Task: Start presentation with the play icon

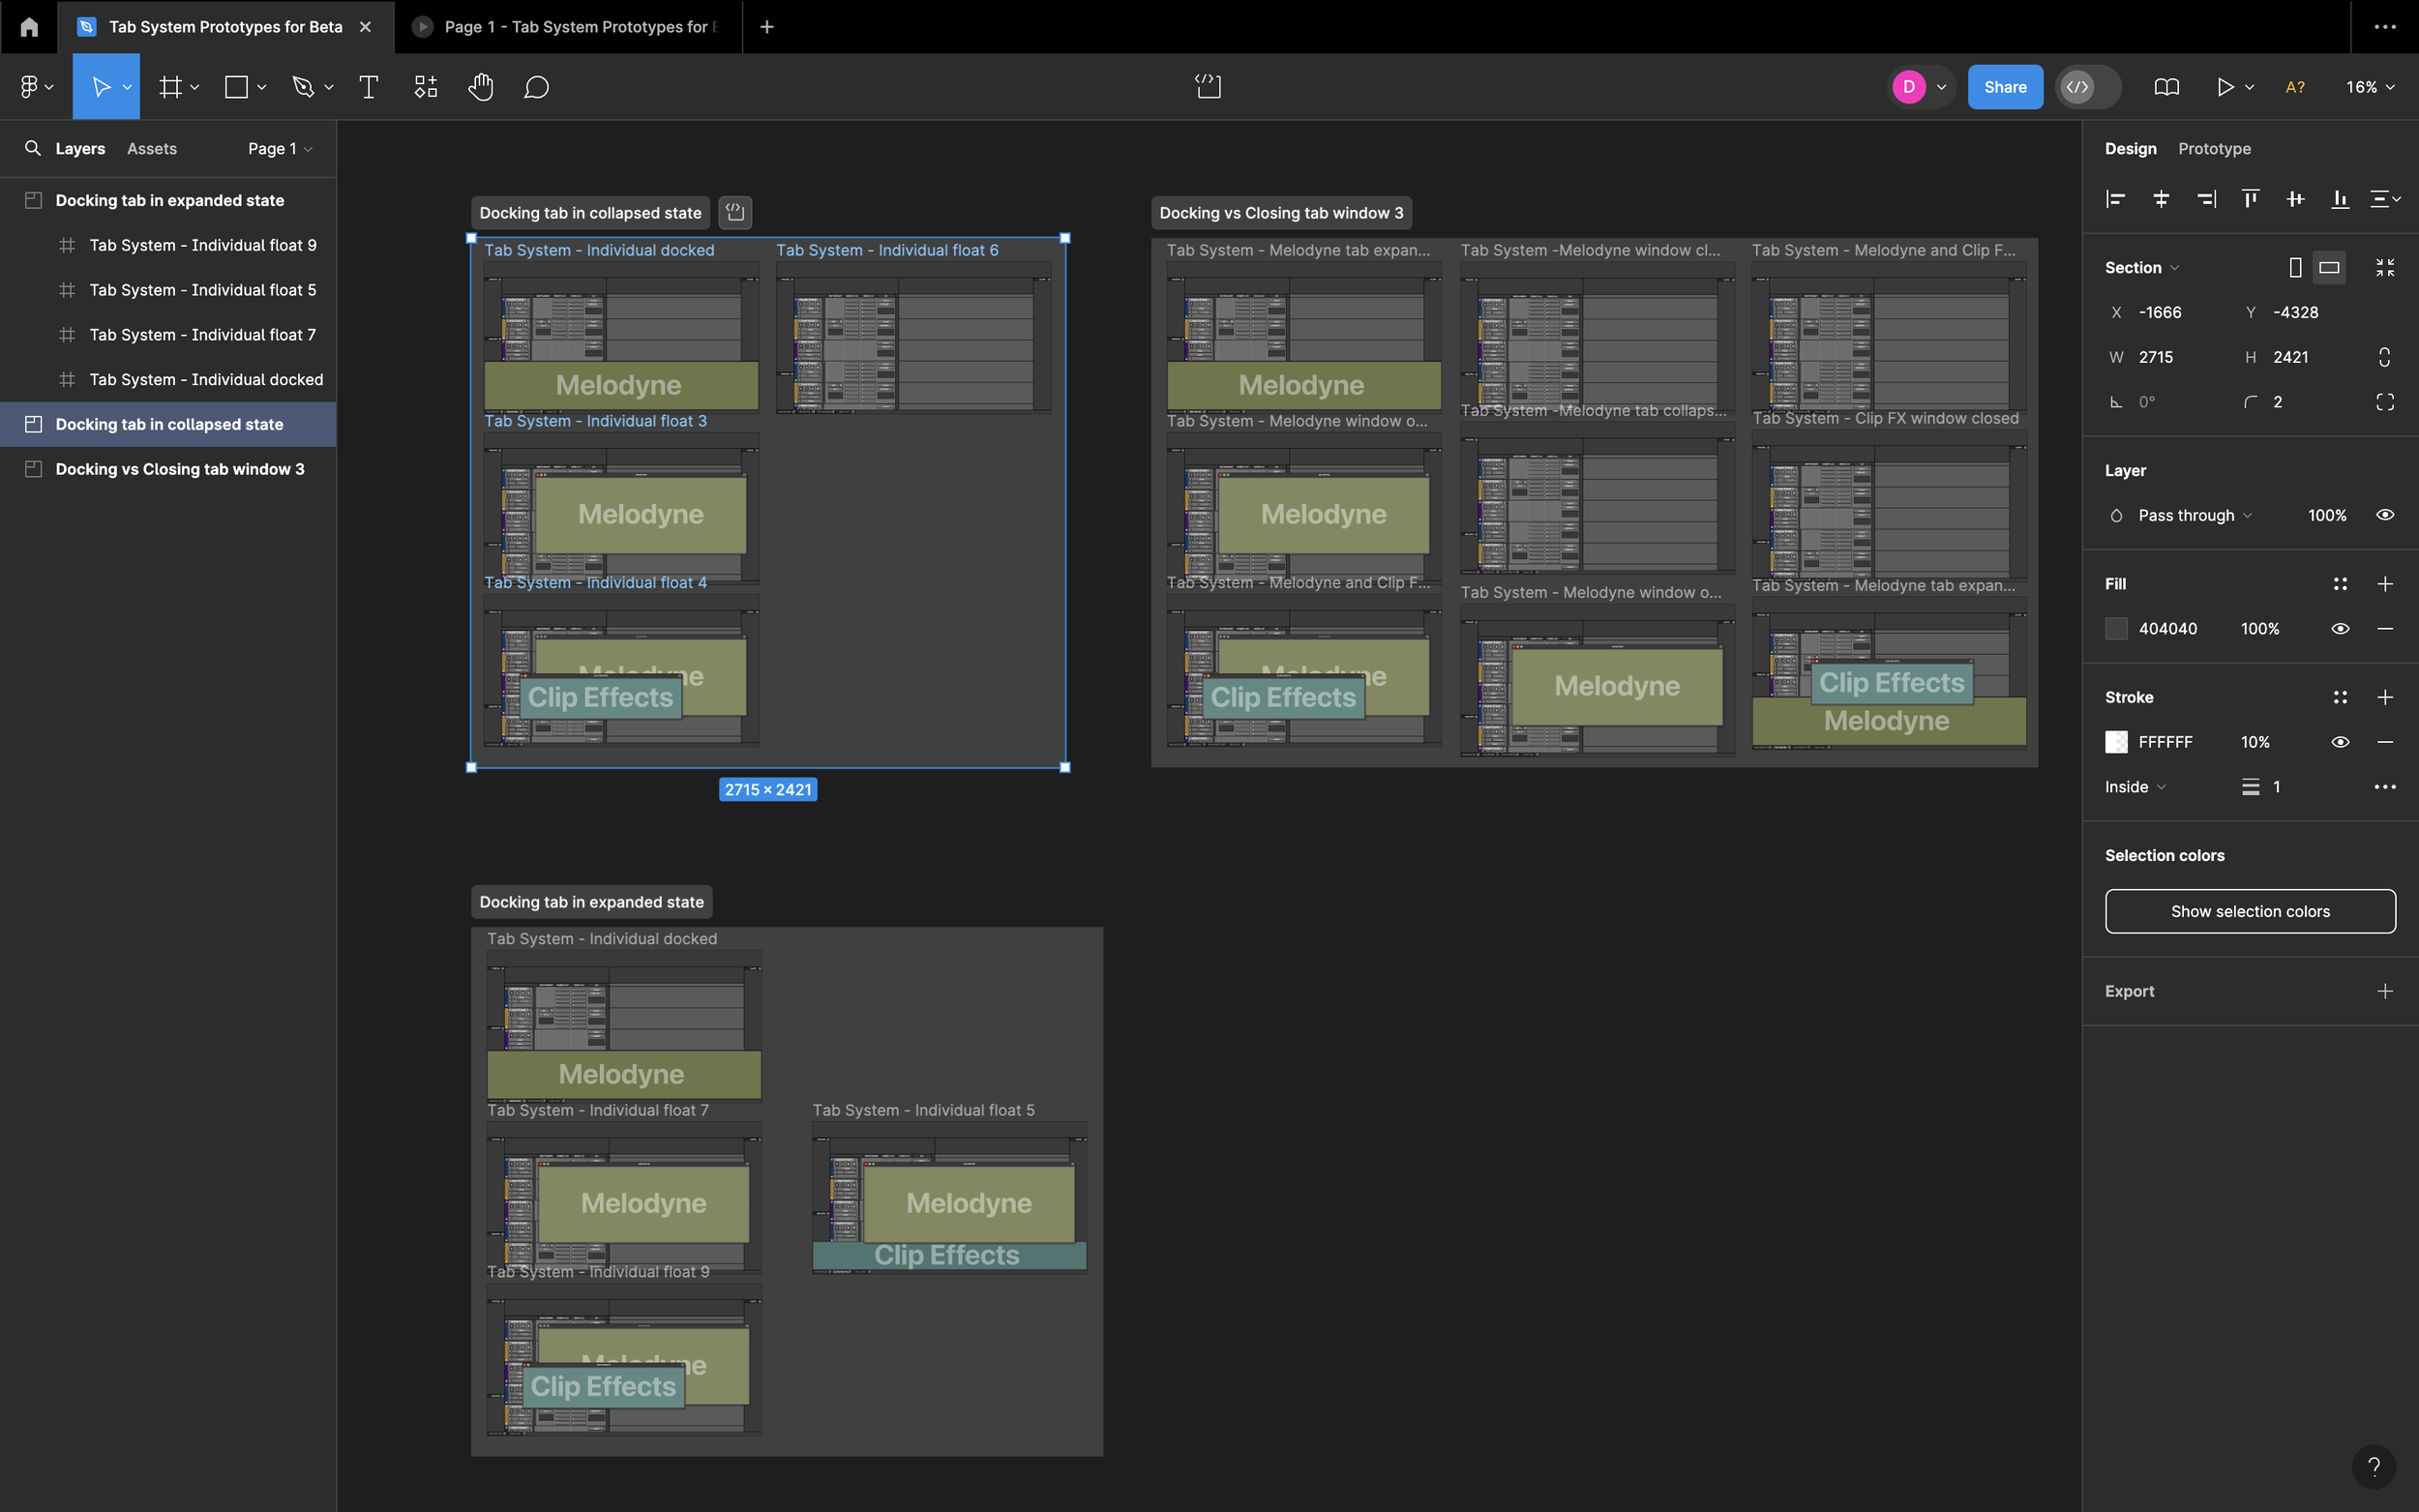Action: point(2224,87)
